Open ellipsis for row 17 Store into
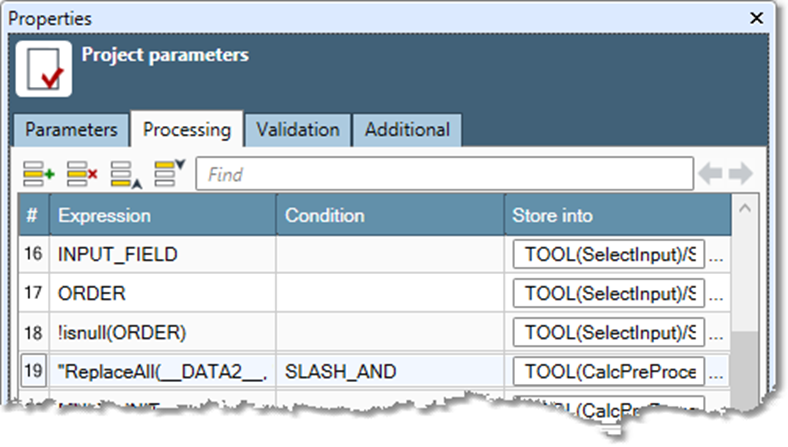The height and width of the screenshot is (447, 788). pos(716,294)
